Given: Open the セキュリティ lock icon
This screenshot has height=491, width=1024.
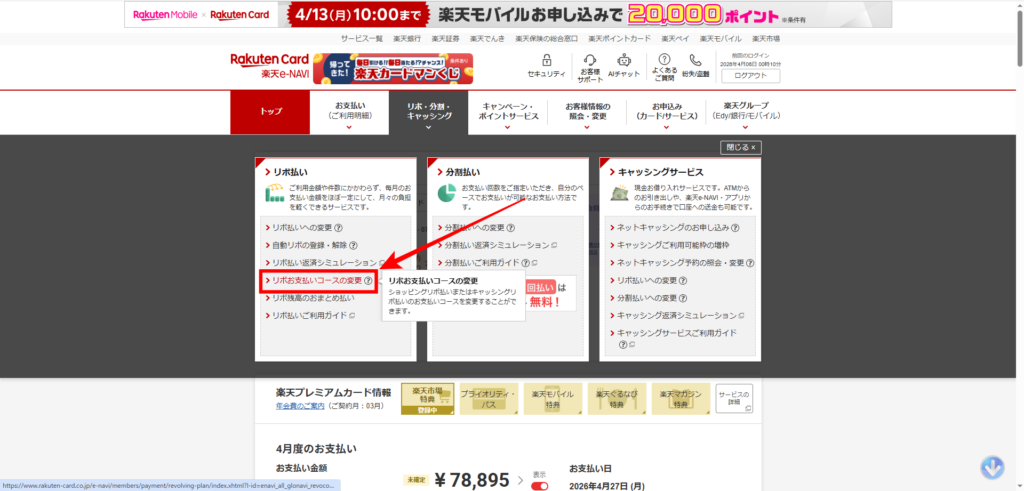Looking at the screenshot, I should pos(546,62).
